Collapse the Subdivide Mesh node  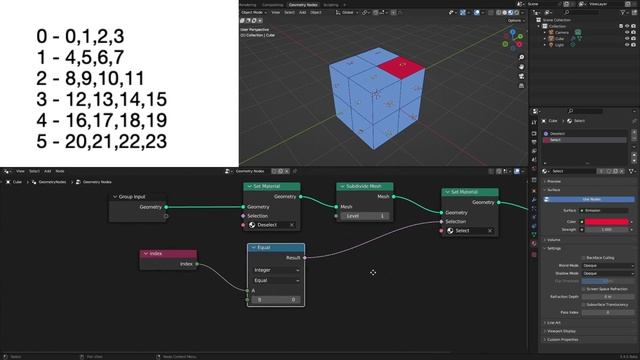point(342,186)
